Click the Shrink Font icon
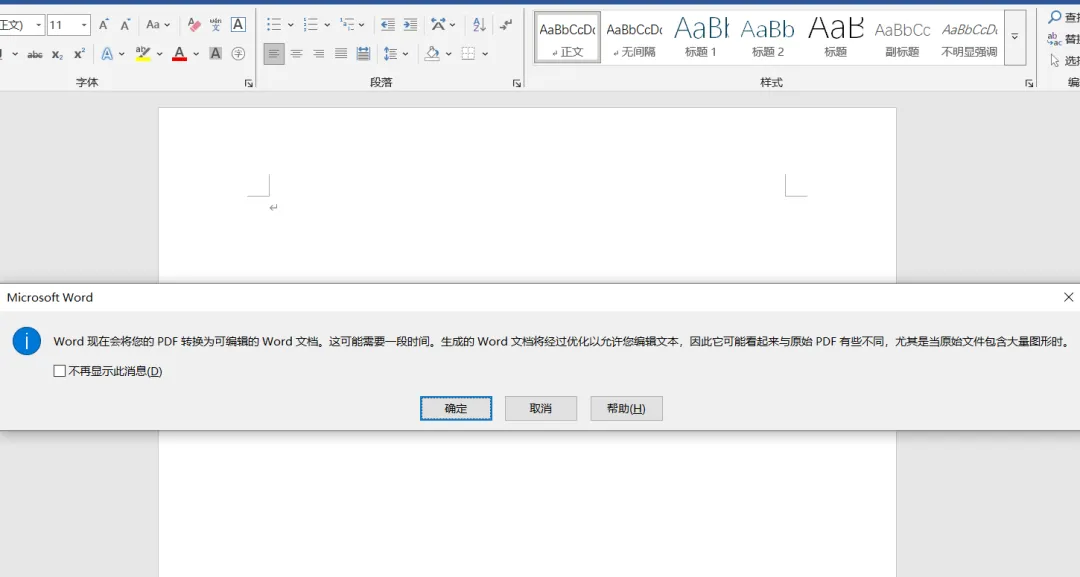This screenshot has width=1080, height=577. (125, 25)
